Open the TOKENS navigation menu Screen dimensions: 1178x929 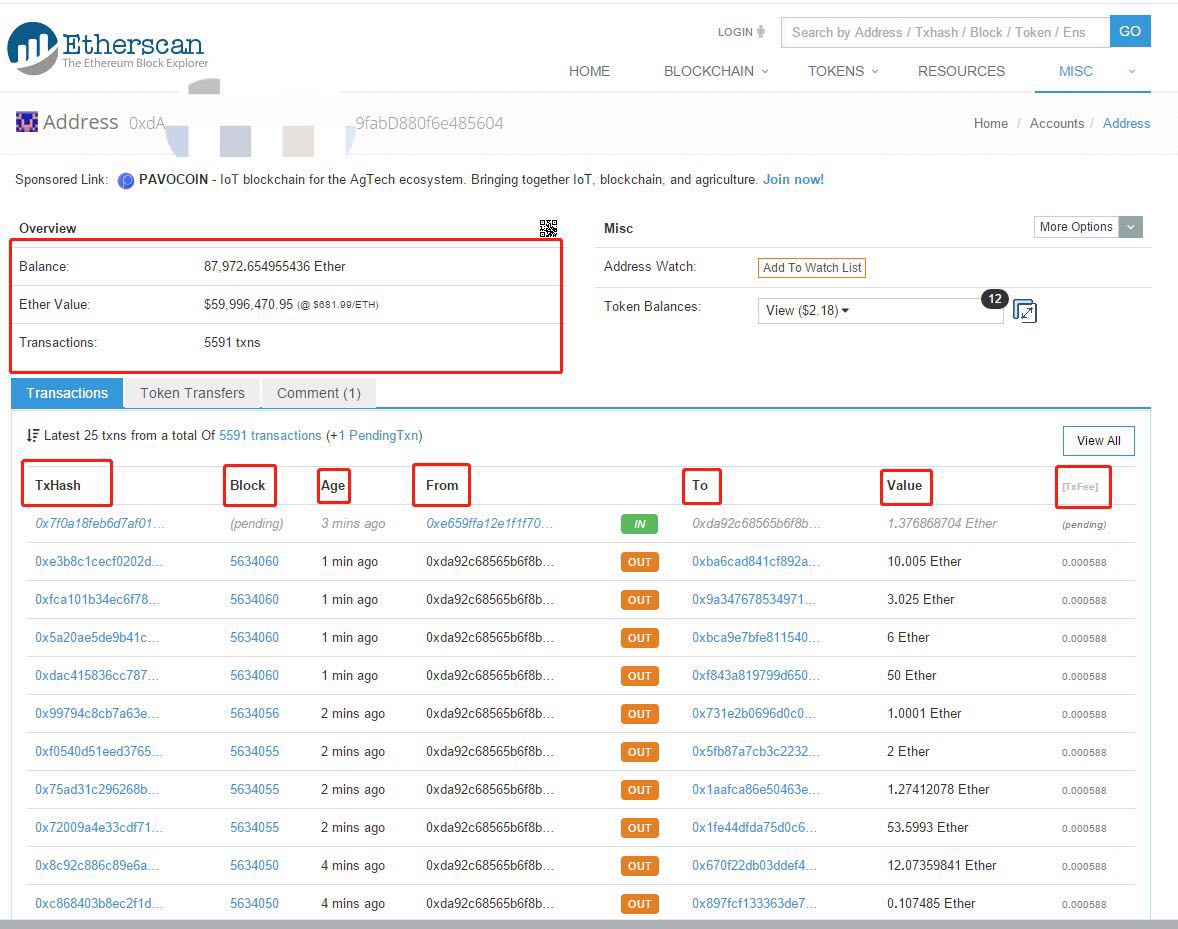[842, 71]
